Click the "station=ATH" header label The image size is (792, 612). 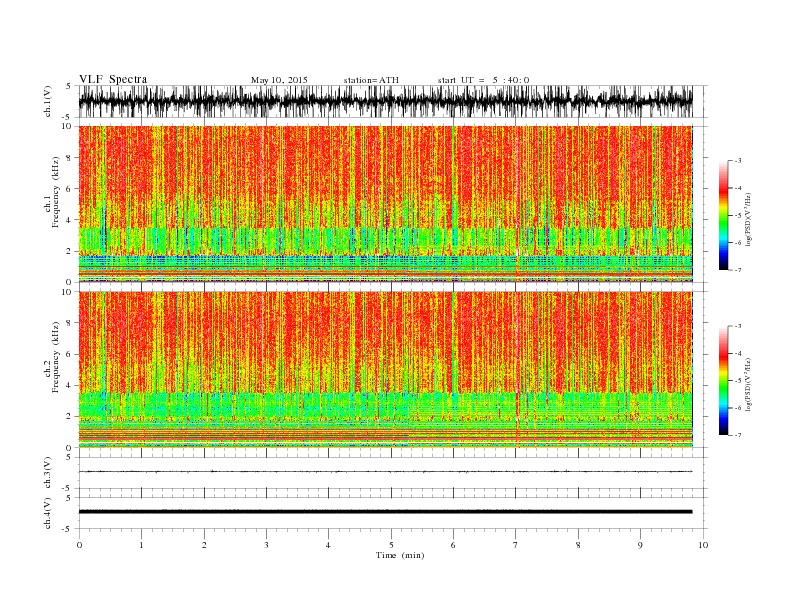(x=371, y=80)
